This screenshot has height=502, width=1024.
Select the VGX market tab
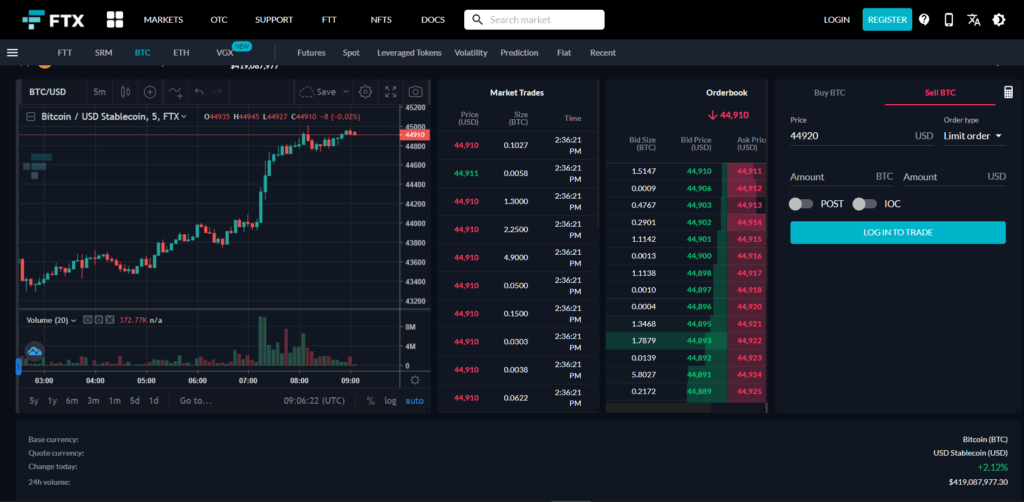click(x=225, y=52)
